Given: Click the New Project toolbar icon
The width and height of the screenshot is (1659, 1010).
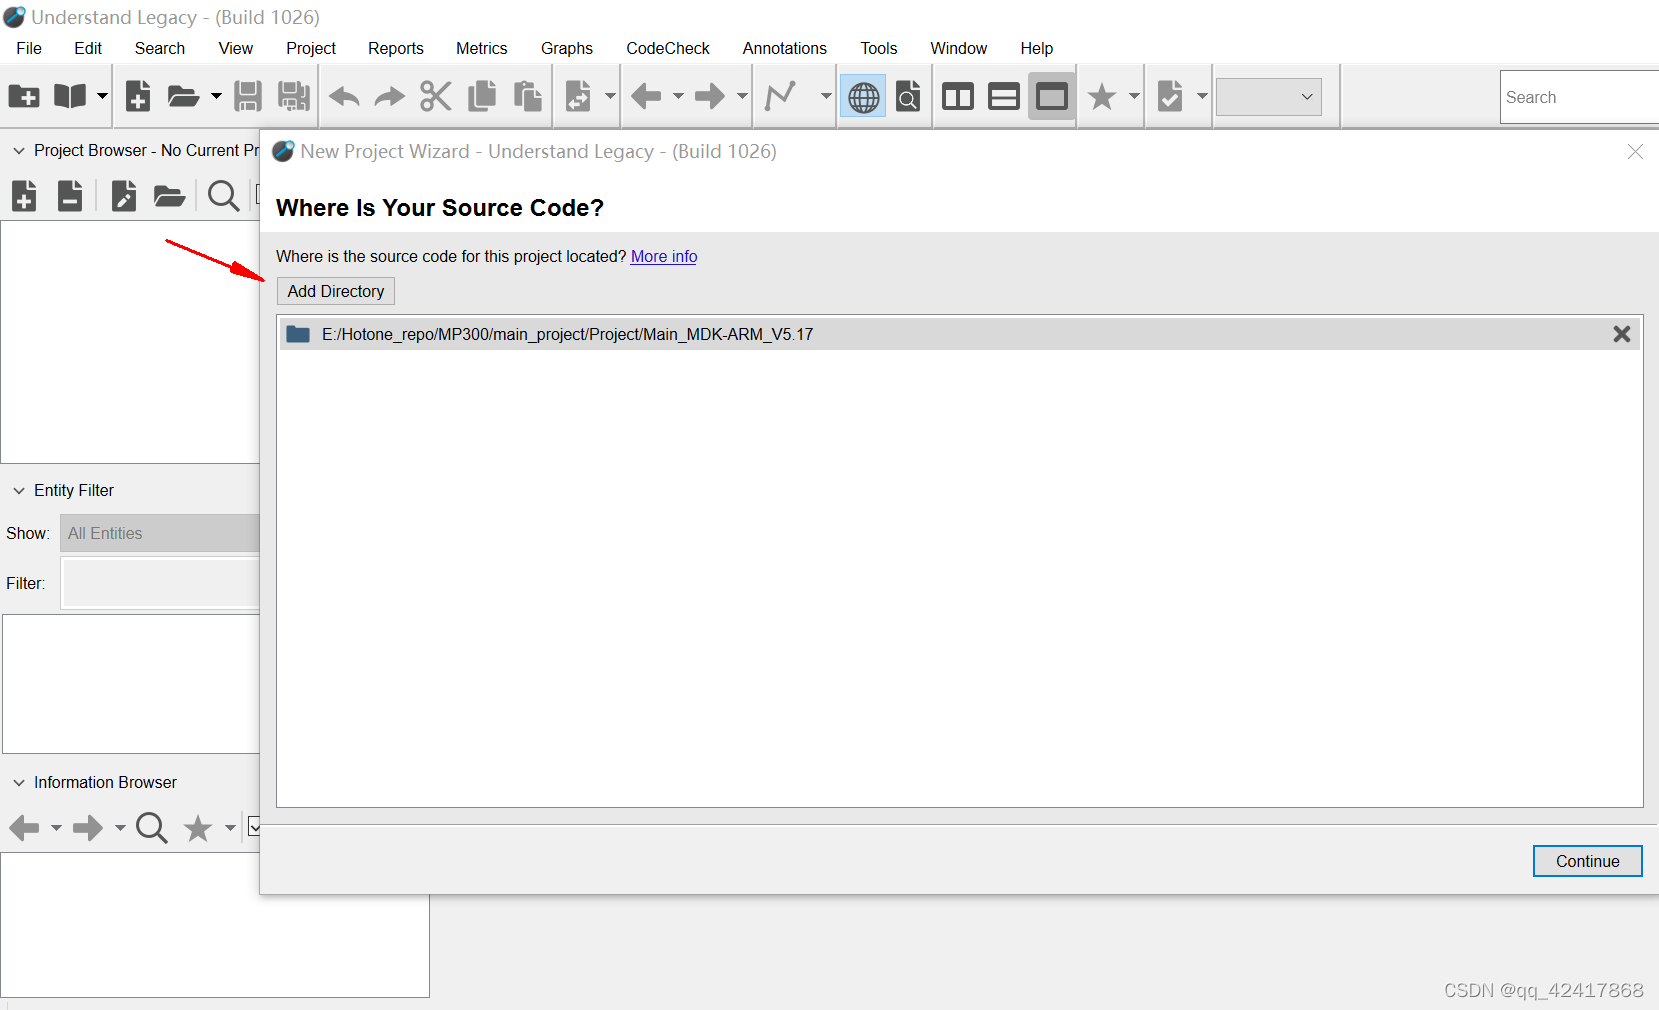Looking at the screenshot, I should [24, 97].
